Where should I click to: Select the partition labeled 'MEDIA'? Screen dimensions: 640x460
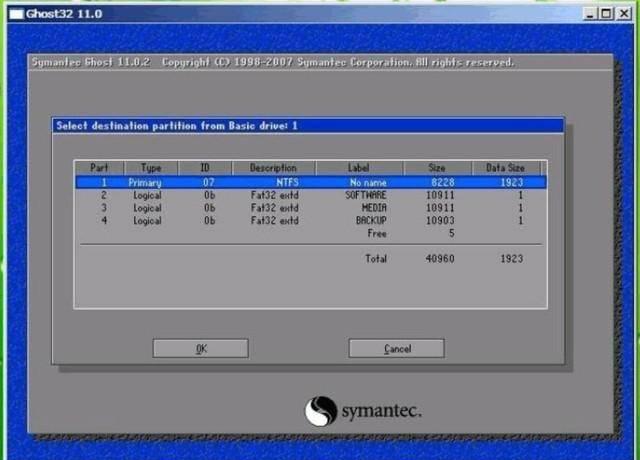click(x=311, y=208)
